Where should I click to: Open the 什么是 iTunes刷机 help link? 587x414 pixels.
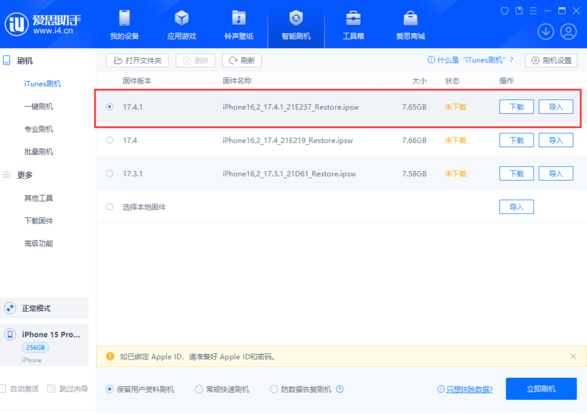(471, 60)
